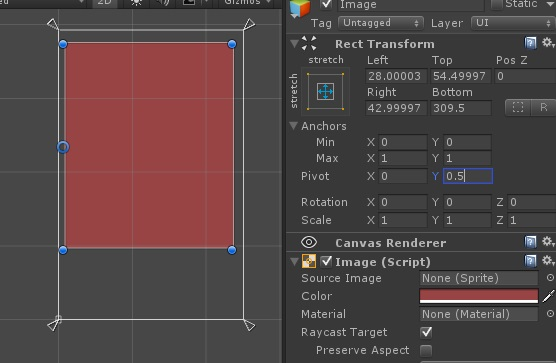
Task: Edit the Right value 42.99997
Action: (396, 108)
